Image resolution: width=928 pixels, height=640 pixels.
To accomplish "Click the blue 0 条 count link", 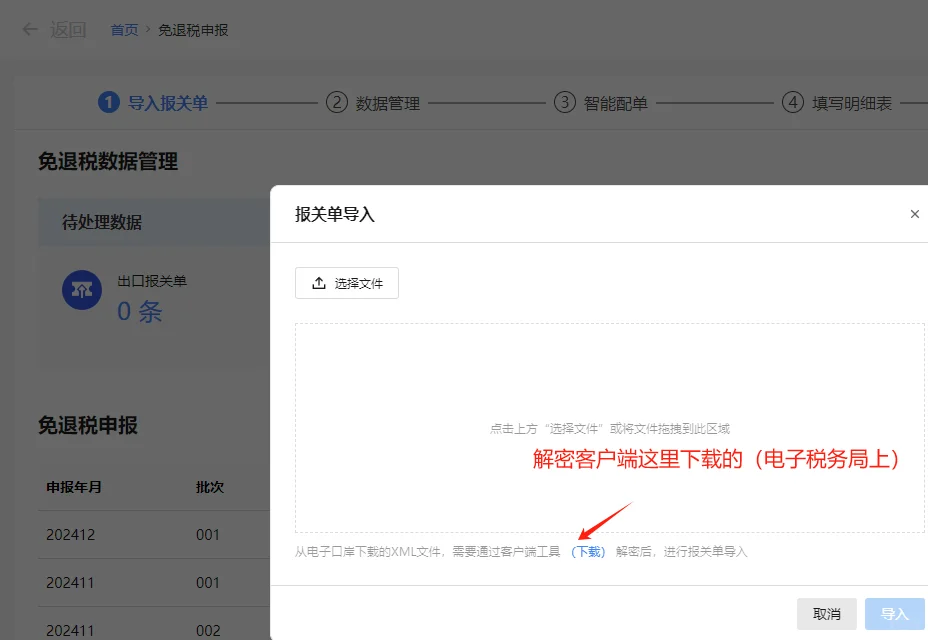I will click(x=138, y=311).
